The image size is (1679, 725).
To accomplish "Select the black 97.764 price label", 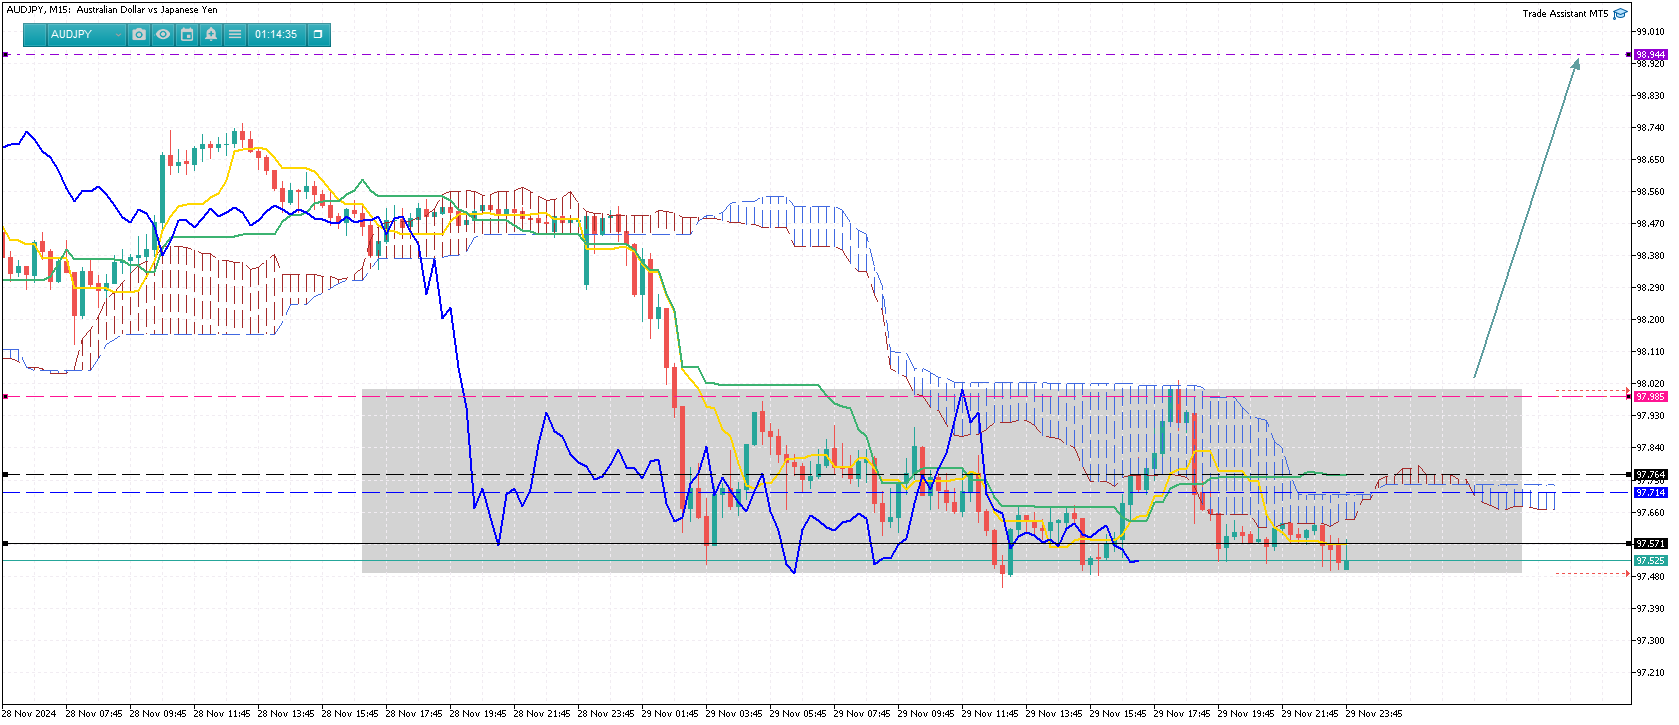I will pyautogui.click(x=1650, y=475).
